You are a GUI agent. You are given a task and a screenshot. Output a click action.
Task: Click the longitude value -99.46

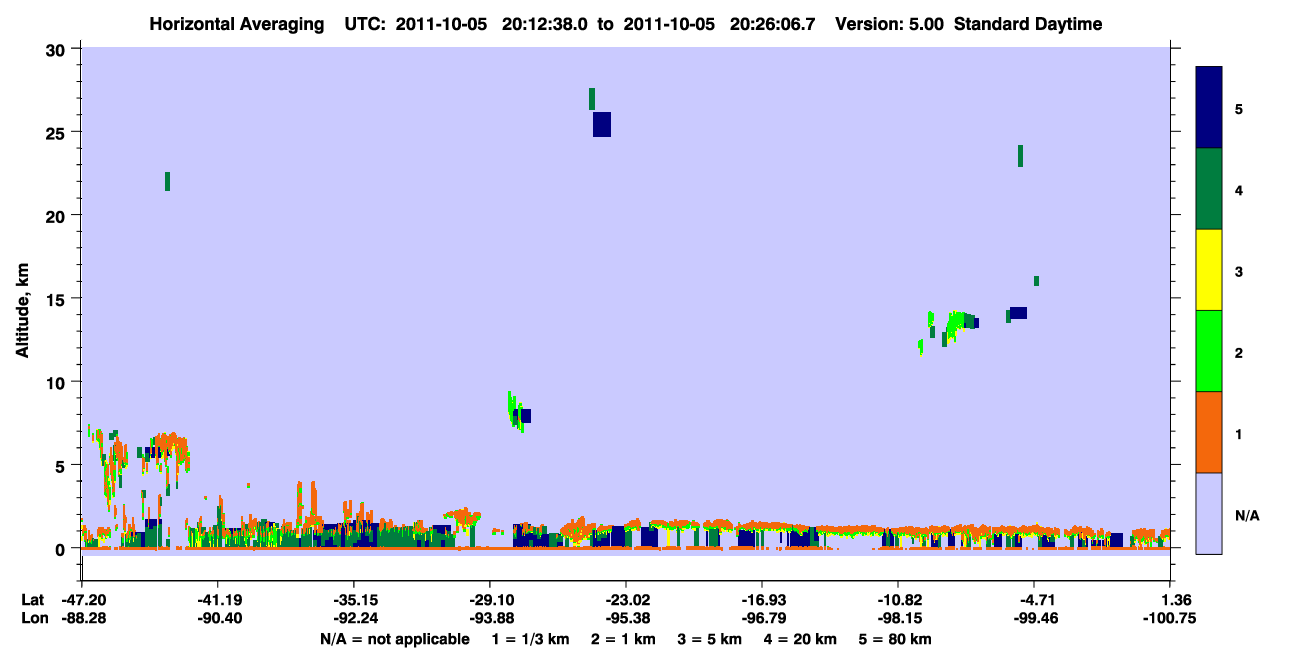point(1034,619)
